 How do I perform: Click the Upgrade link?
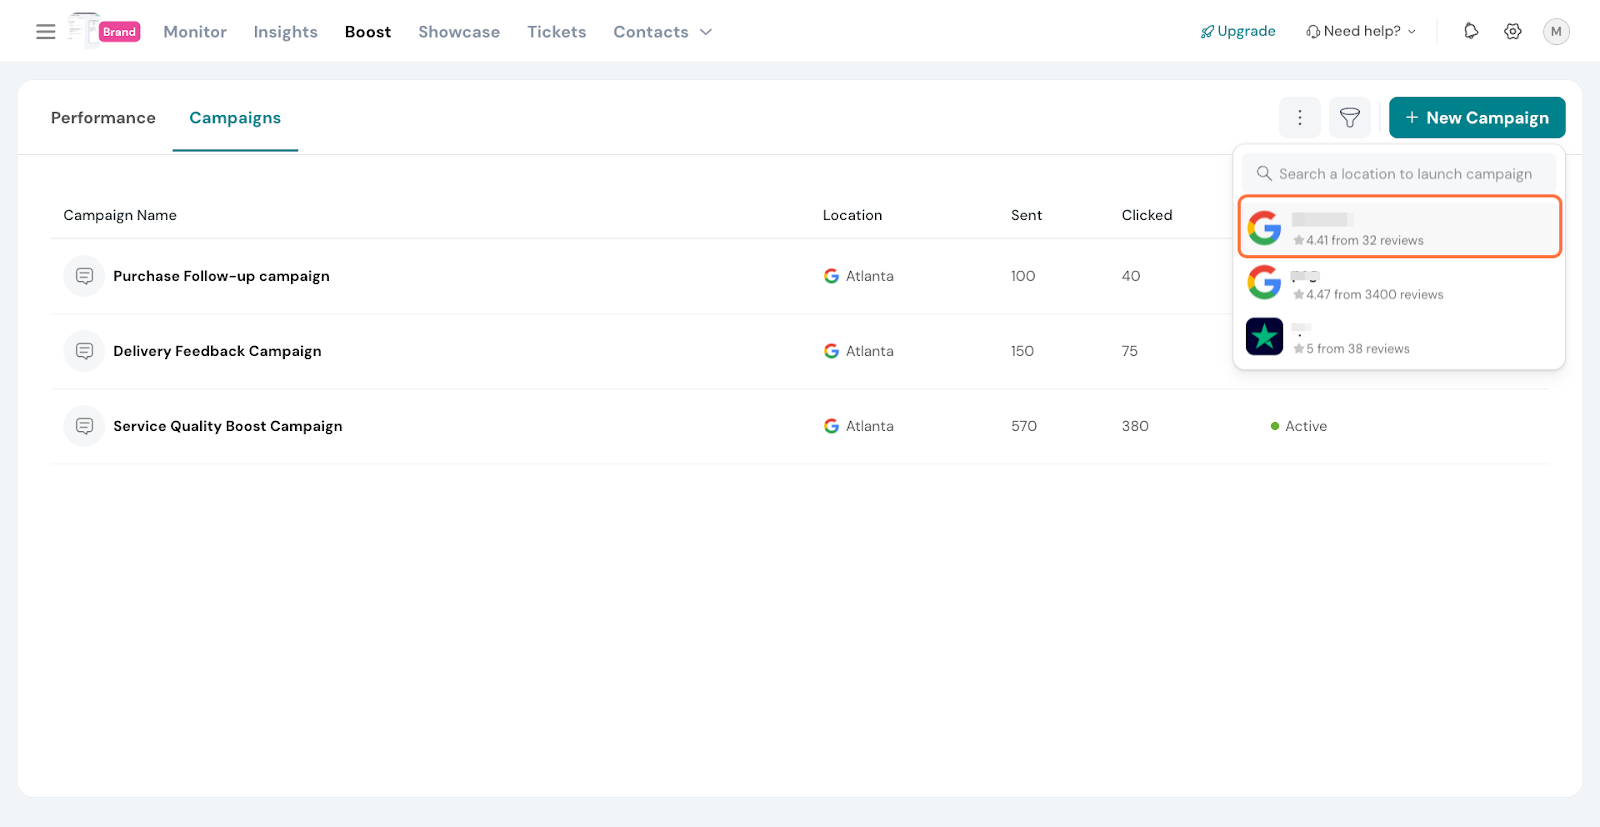(1238, 31)
